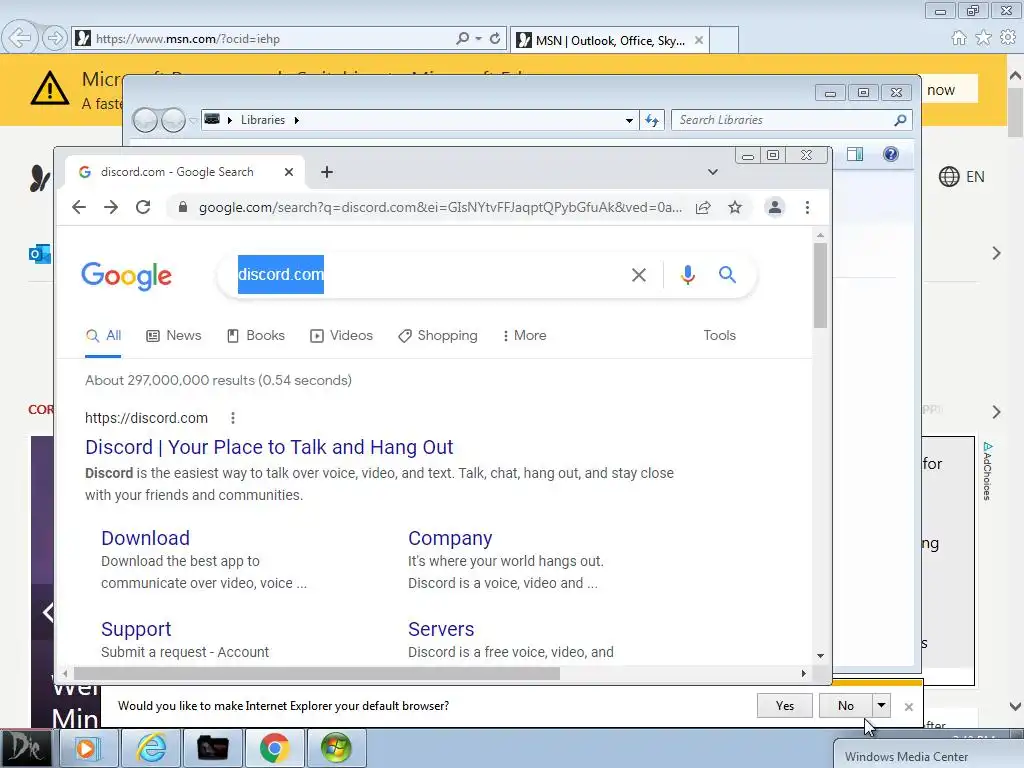Open the three-dot options beside https://discord.com result
Viewport: 1024px width, 768px height.
tap(232, 418)
